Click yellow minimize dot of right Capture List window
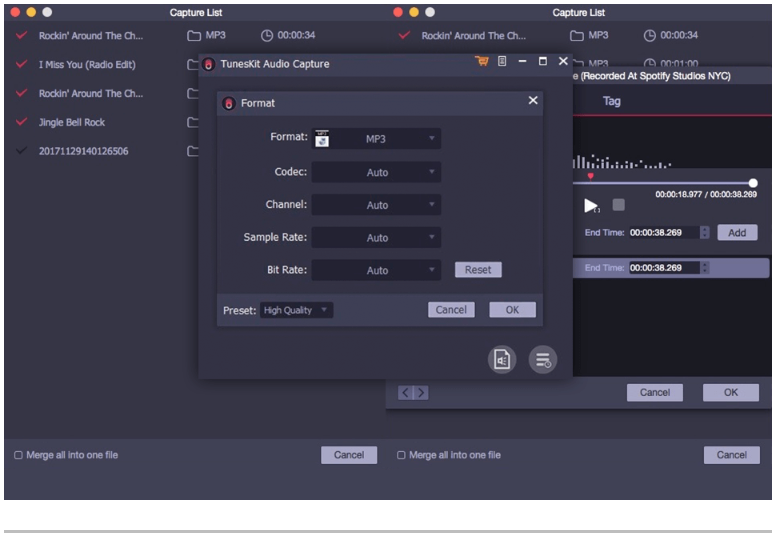This screenshot has height=538, width=777. [x=414, y=12]
